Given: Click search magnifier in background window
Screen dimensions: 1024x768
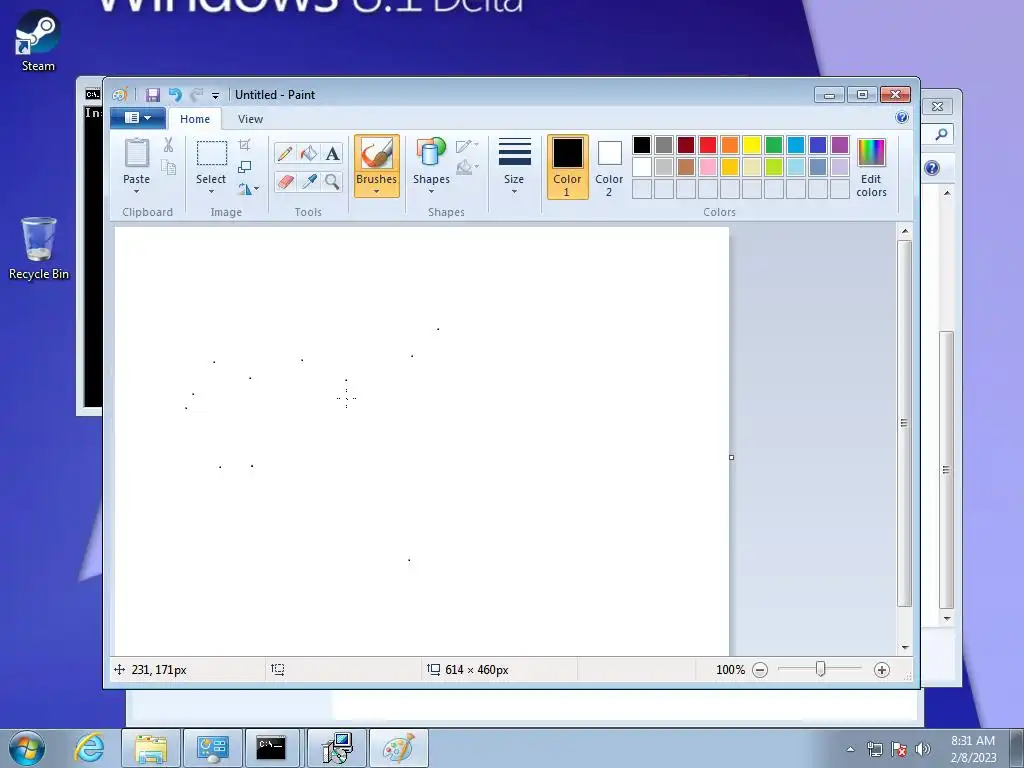Looking at the screenshot, I should pyautogui.click(x=941, y=135).
